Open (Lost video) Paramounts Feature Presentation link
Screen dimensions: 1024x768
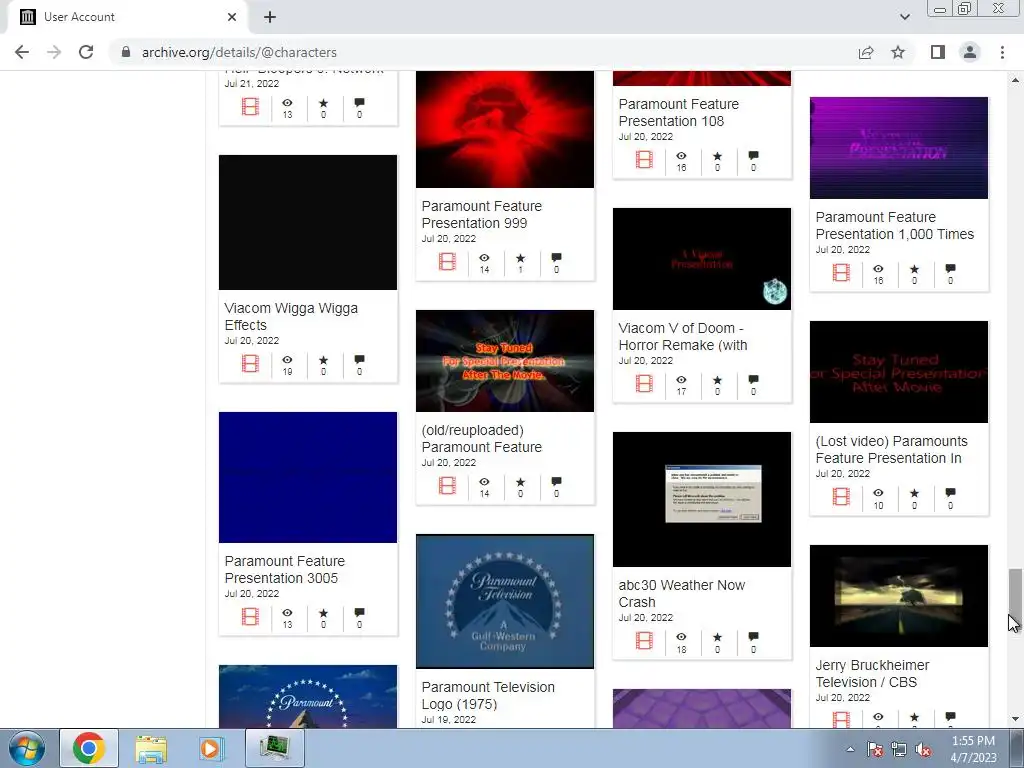pos(891,449)
